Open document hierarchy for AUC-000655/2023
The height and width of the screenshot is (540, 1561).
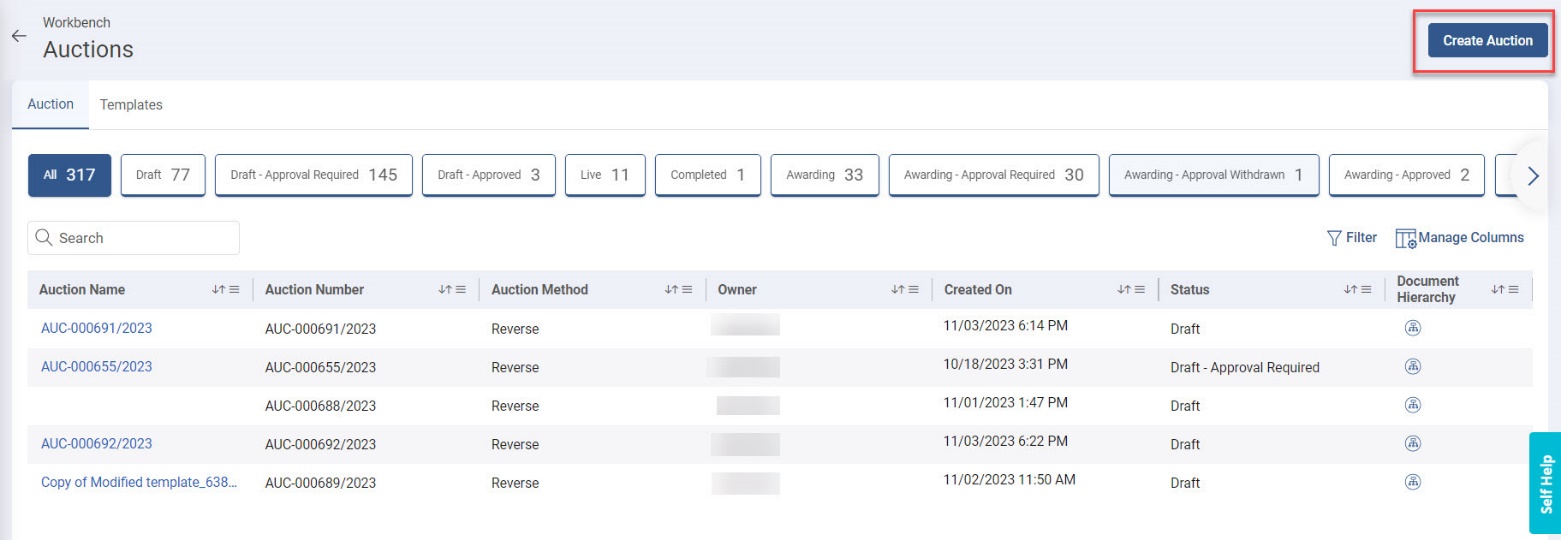tap(1413, 366)
